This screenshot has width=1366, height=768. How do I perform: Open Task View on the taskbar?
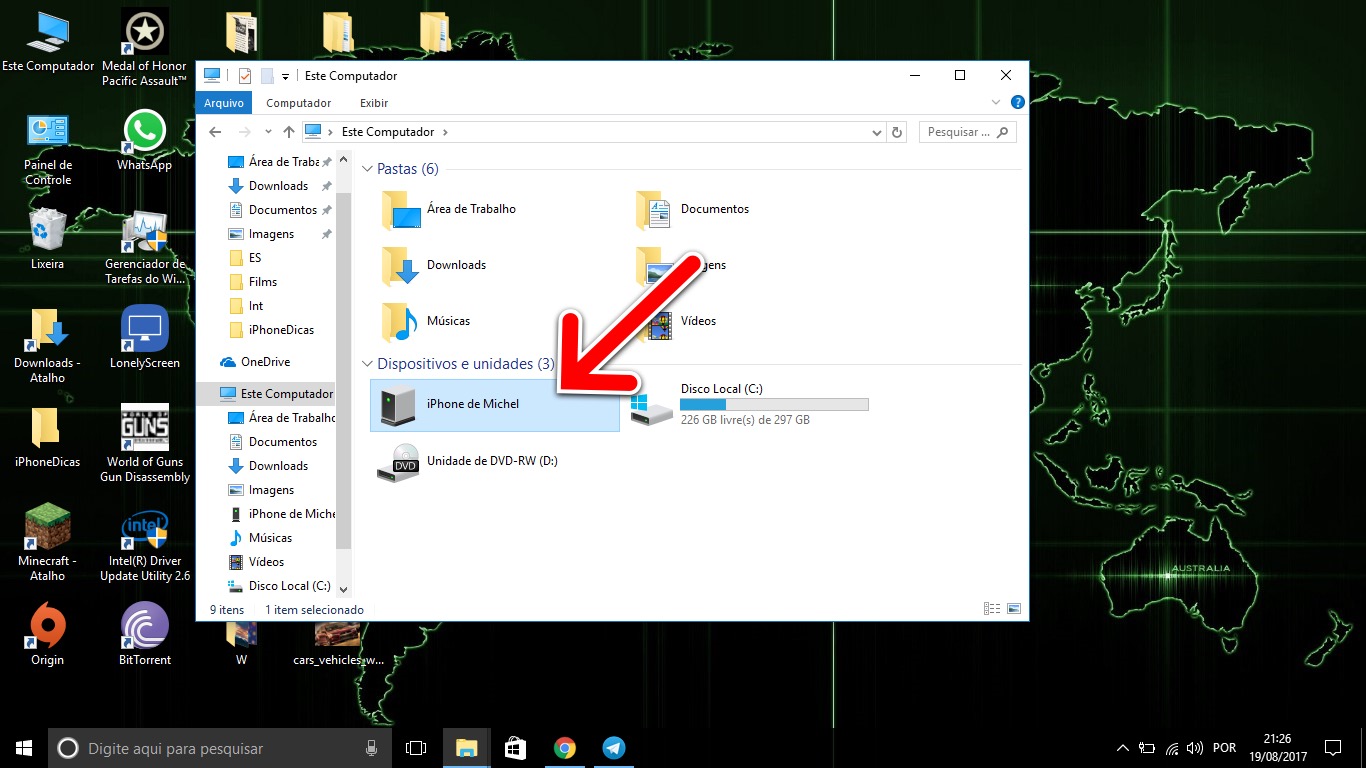tap(416, 748)
